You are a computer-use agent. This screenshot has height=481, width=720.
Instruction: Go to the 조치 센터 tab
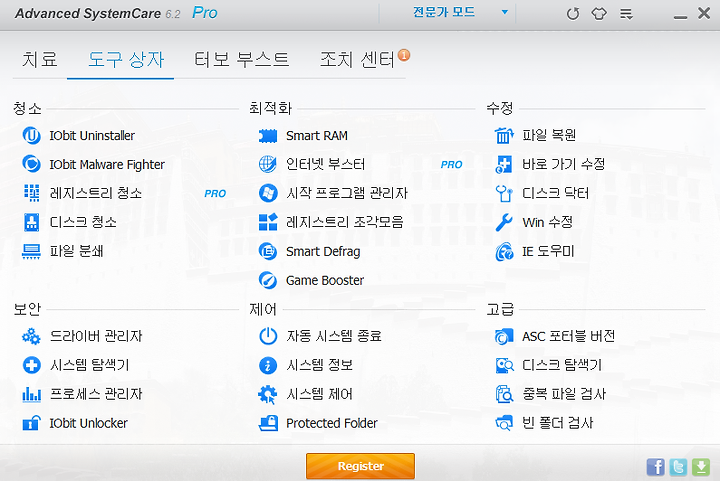(x=357, y=59)
